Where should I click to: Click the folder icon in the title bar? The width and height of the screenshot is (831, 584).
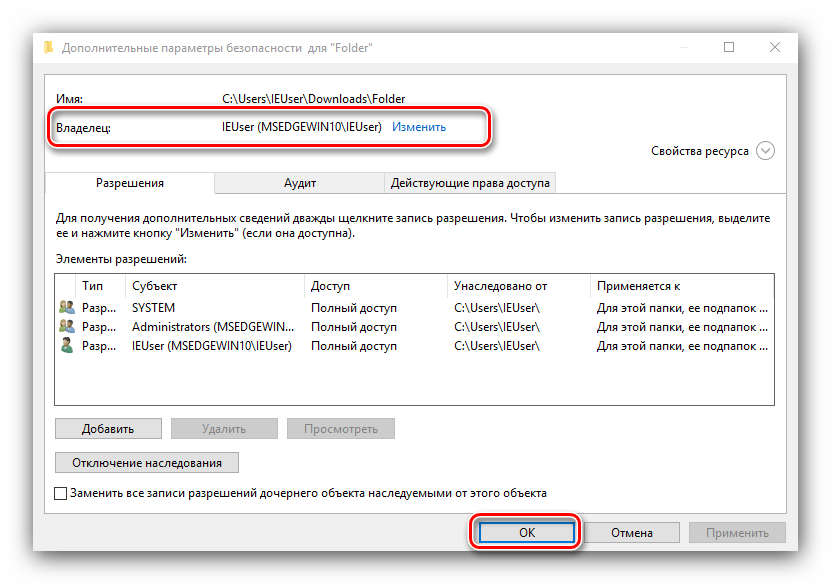pyautogui.click(x=48, y=48)
